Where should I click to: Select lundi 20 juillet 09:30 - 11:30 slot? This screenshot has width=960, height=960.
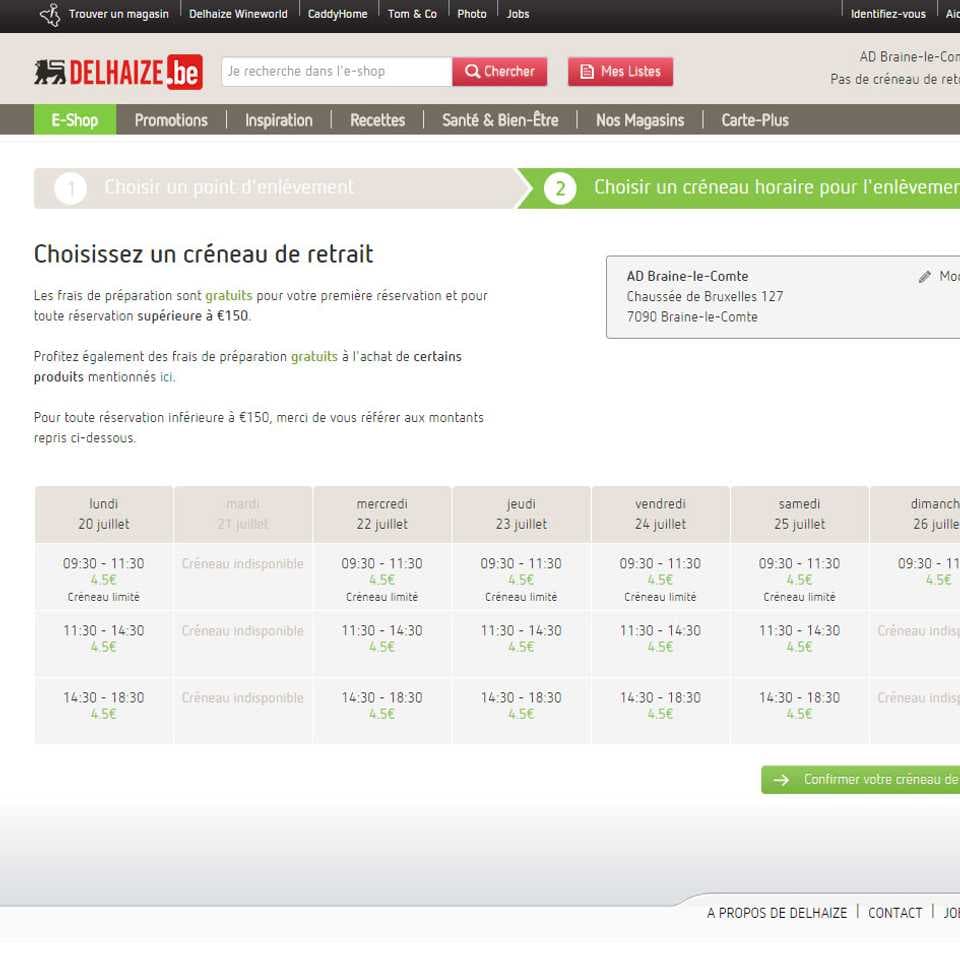[103, 577]
